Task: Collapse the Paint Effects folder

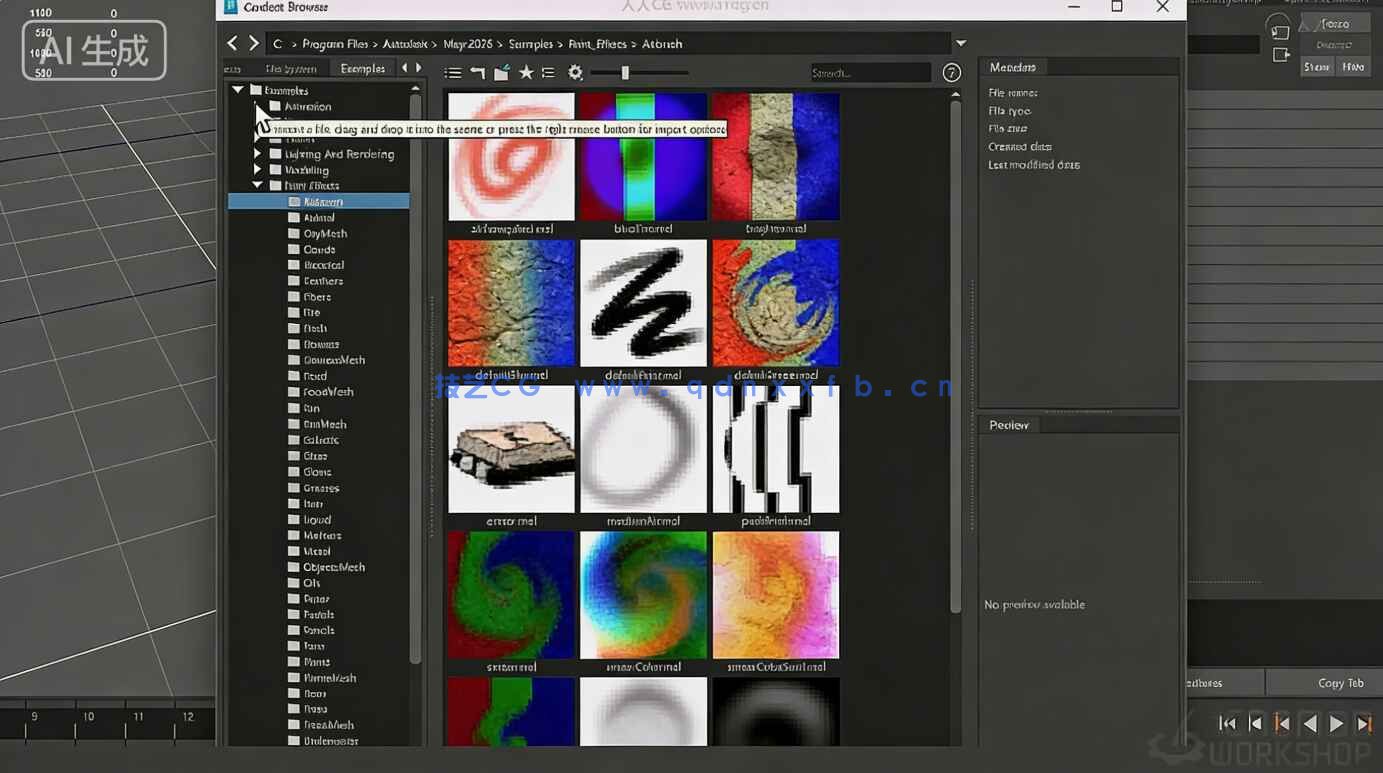Action: [258, 185]
